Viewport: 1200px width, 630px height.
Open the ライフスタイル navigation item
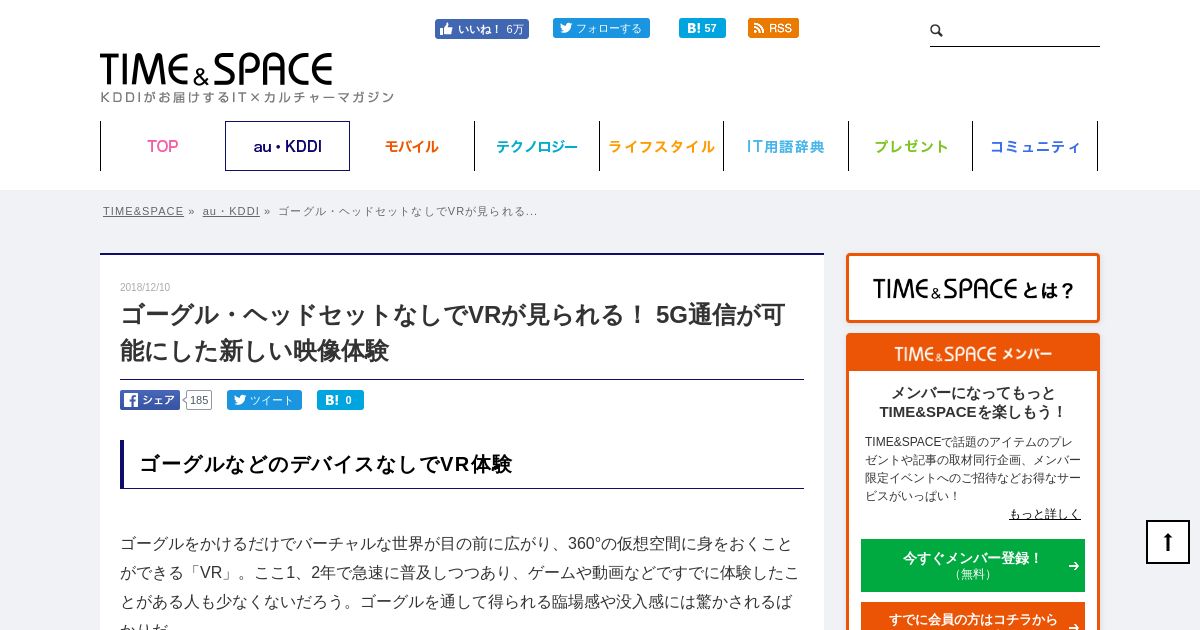pyautogui.click(x=661, y=146)
